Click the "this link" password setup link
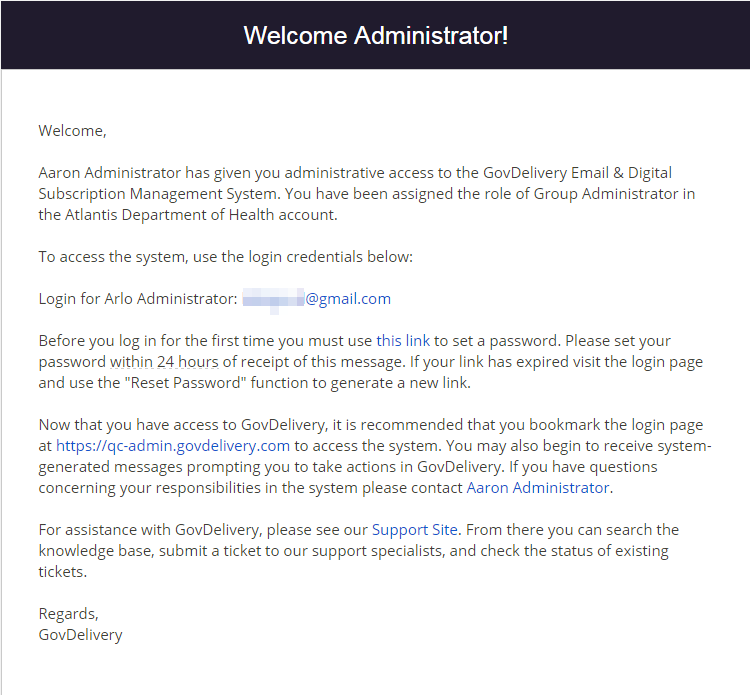 pyautogui.click(x=403, y=340)
